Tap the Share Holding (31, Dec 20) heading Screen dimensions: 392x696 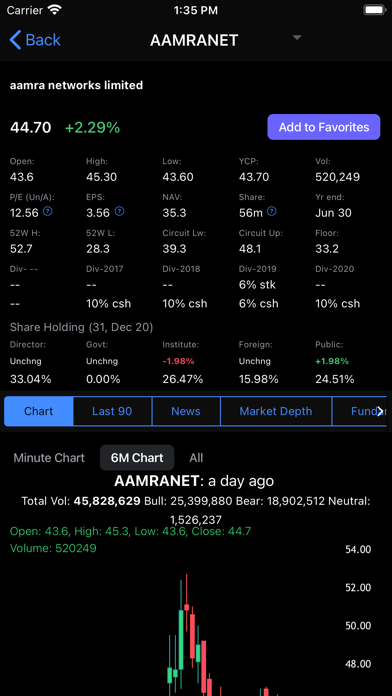(81, 328)
